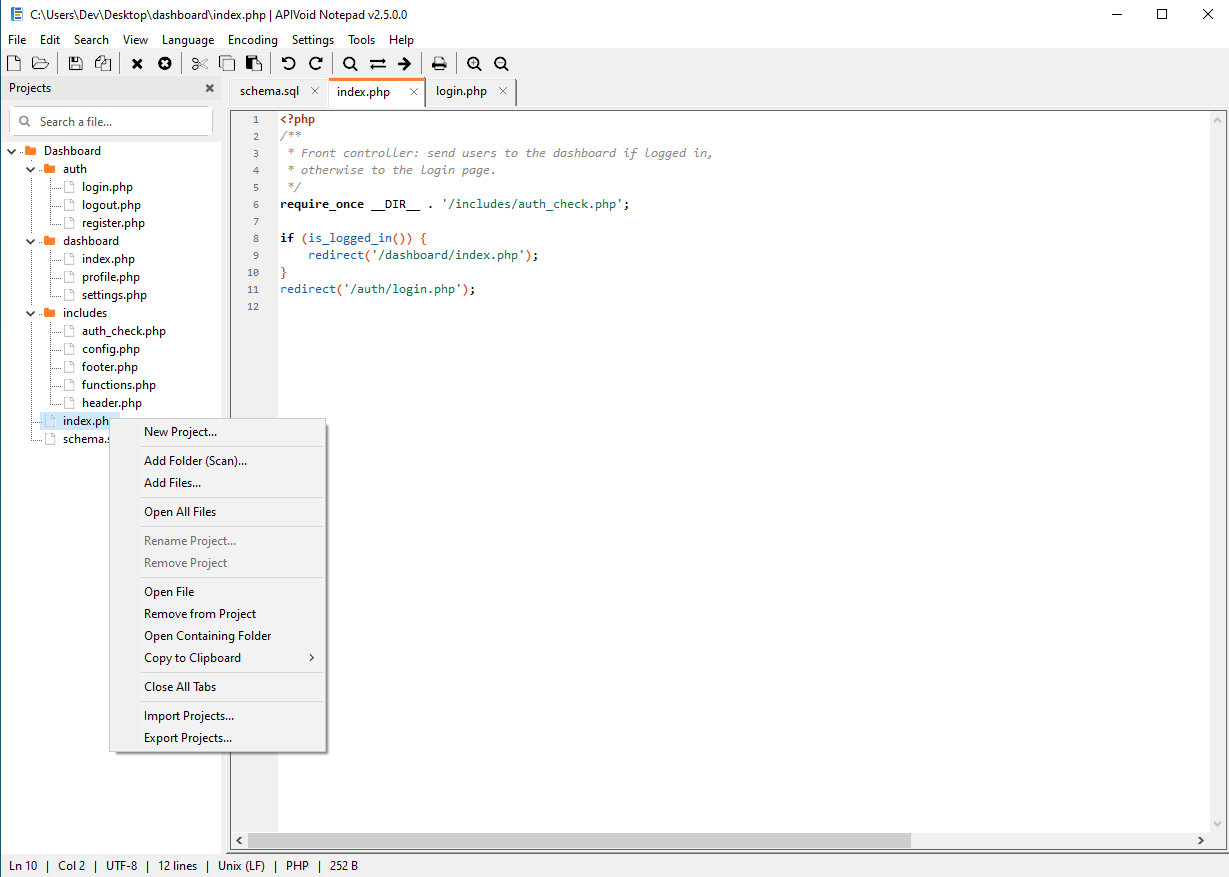Screen dimensions: 1229x877
Task: Select header.php in the tree
Action: tap(112, 403)
